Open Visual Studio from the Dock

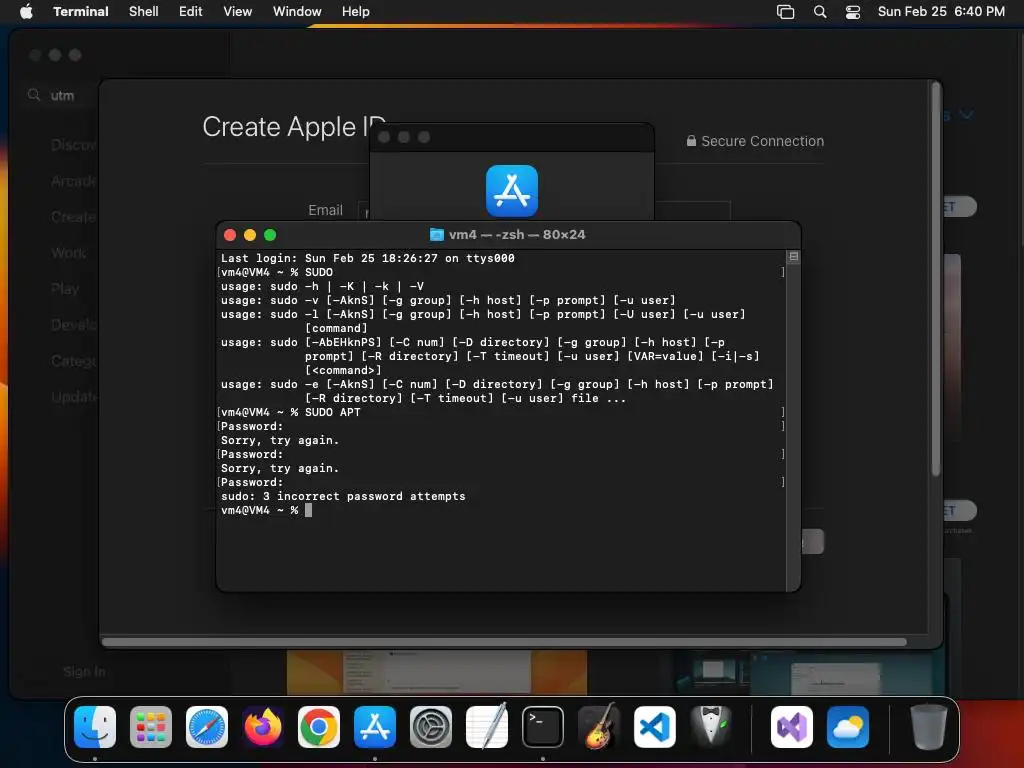tap(792, 727)
